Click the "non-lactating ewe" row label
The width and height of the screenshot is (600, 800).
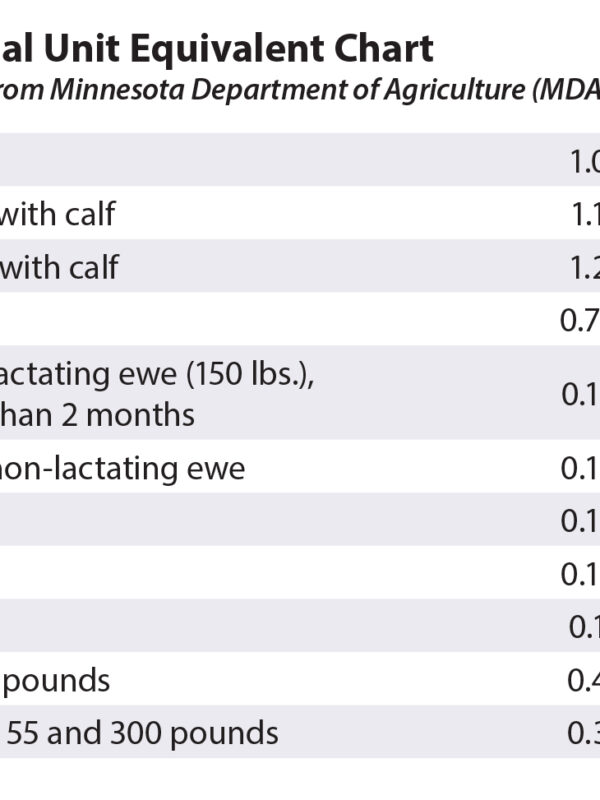[x=123, y=467]
